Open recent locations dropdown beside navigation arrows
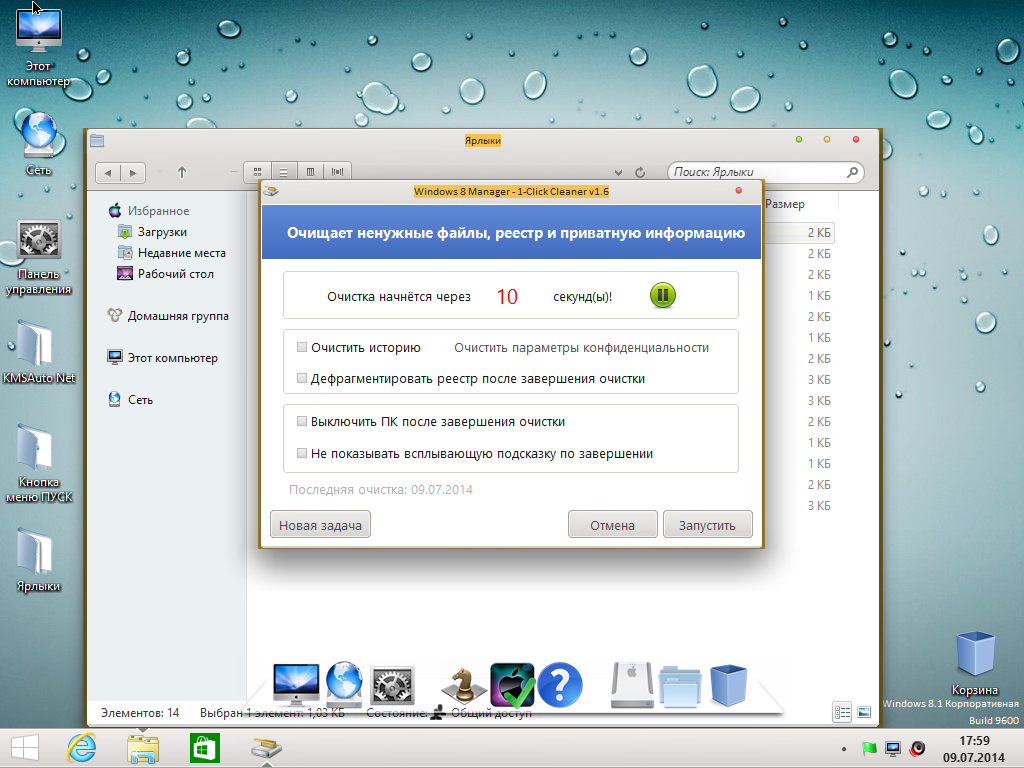This screenshot has height=768, width=1024. point(159,172)
